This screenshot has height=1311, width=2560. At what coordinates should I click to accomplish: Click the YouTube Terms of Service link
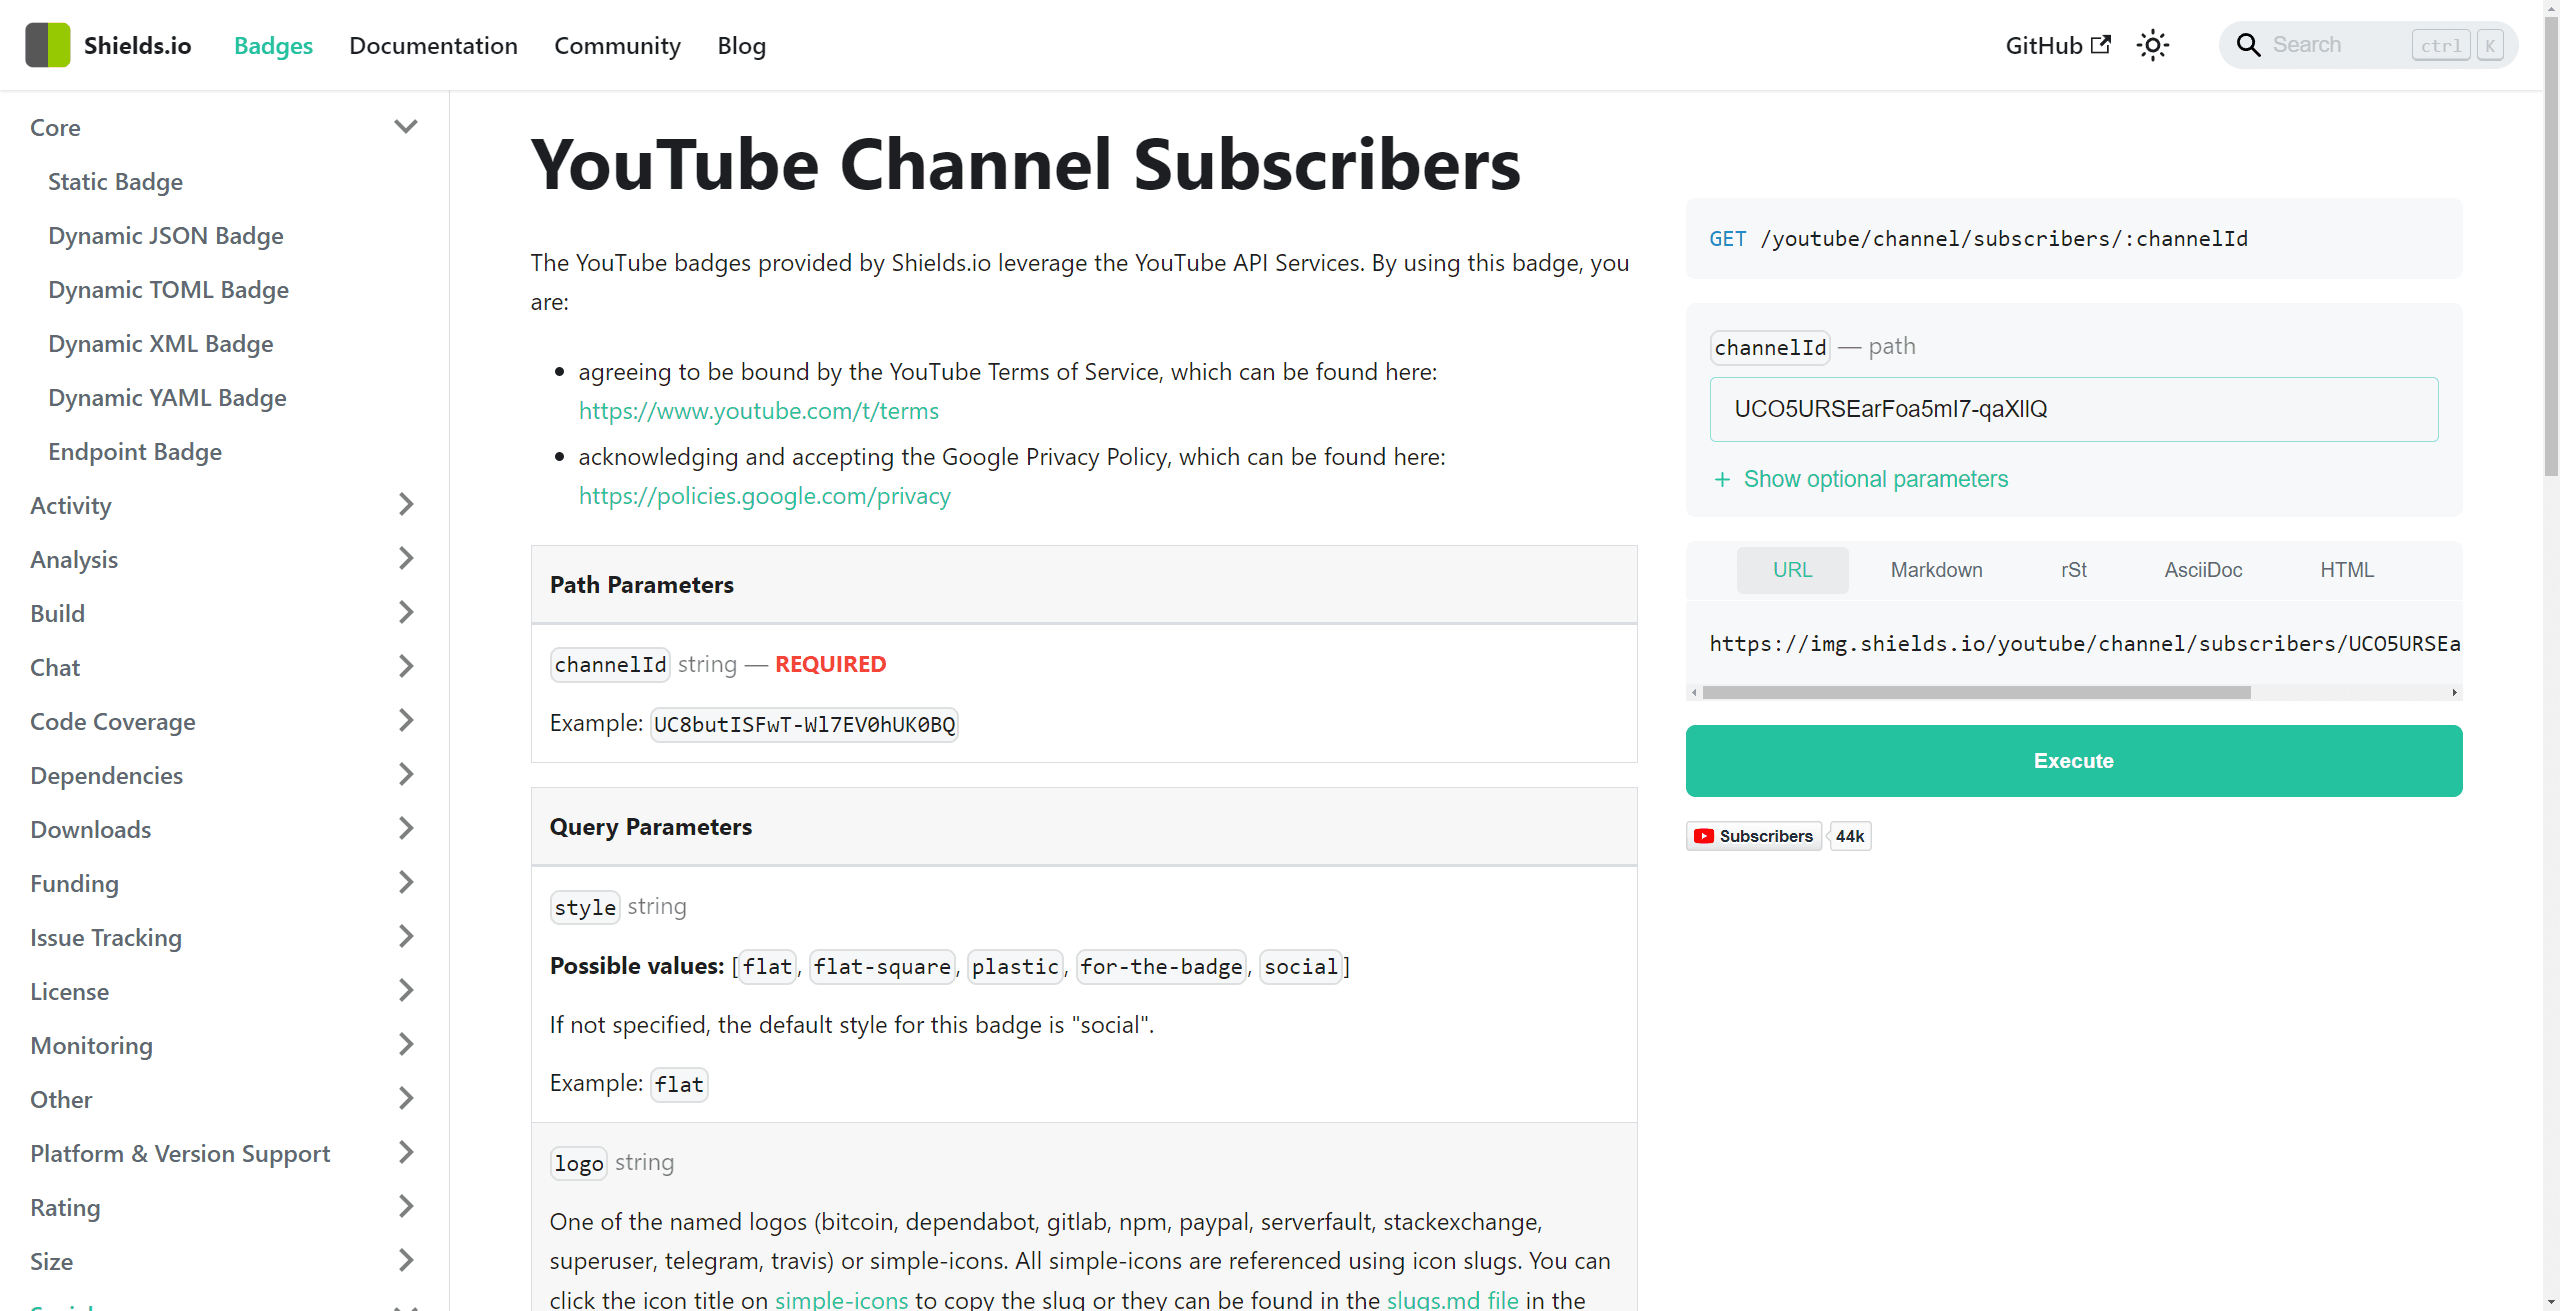click(x=759, y=410)
